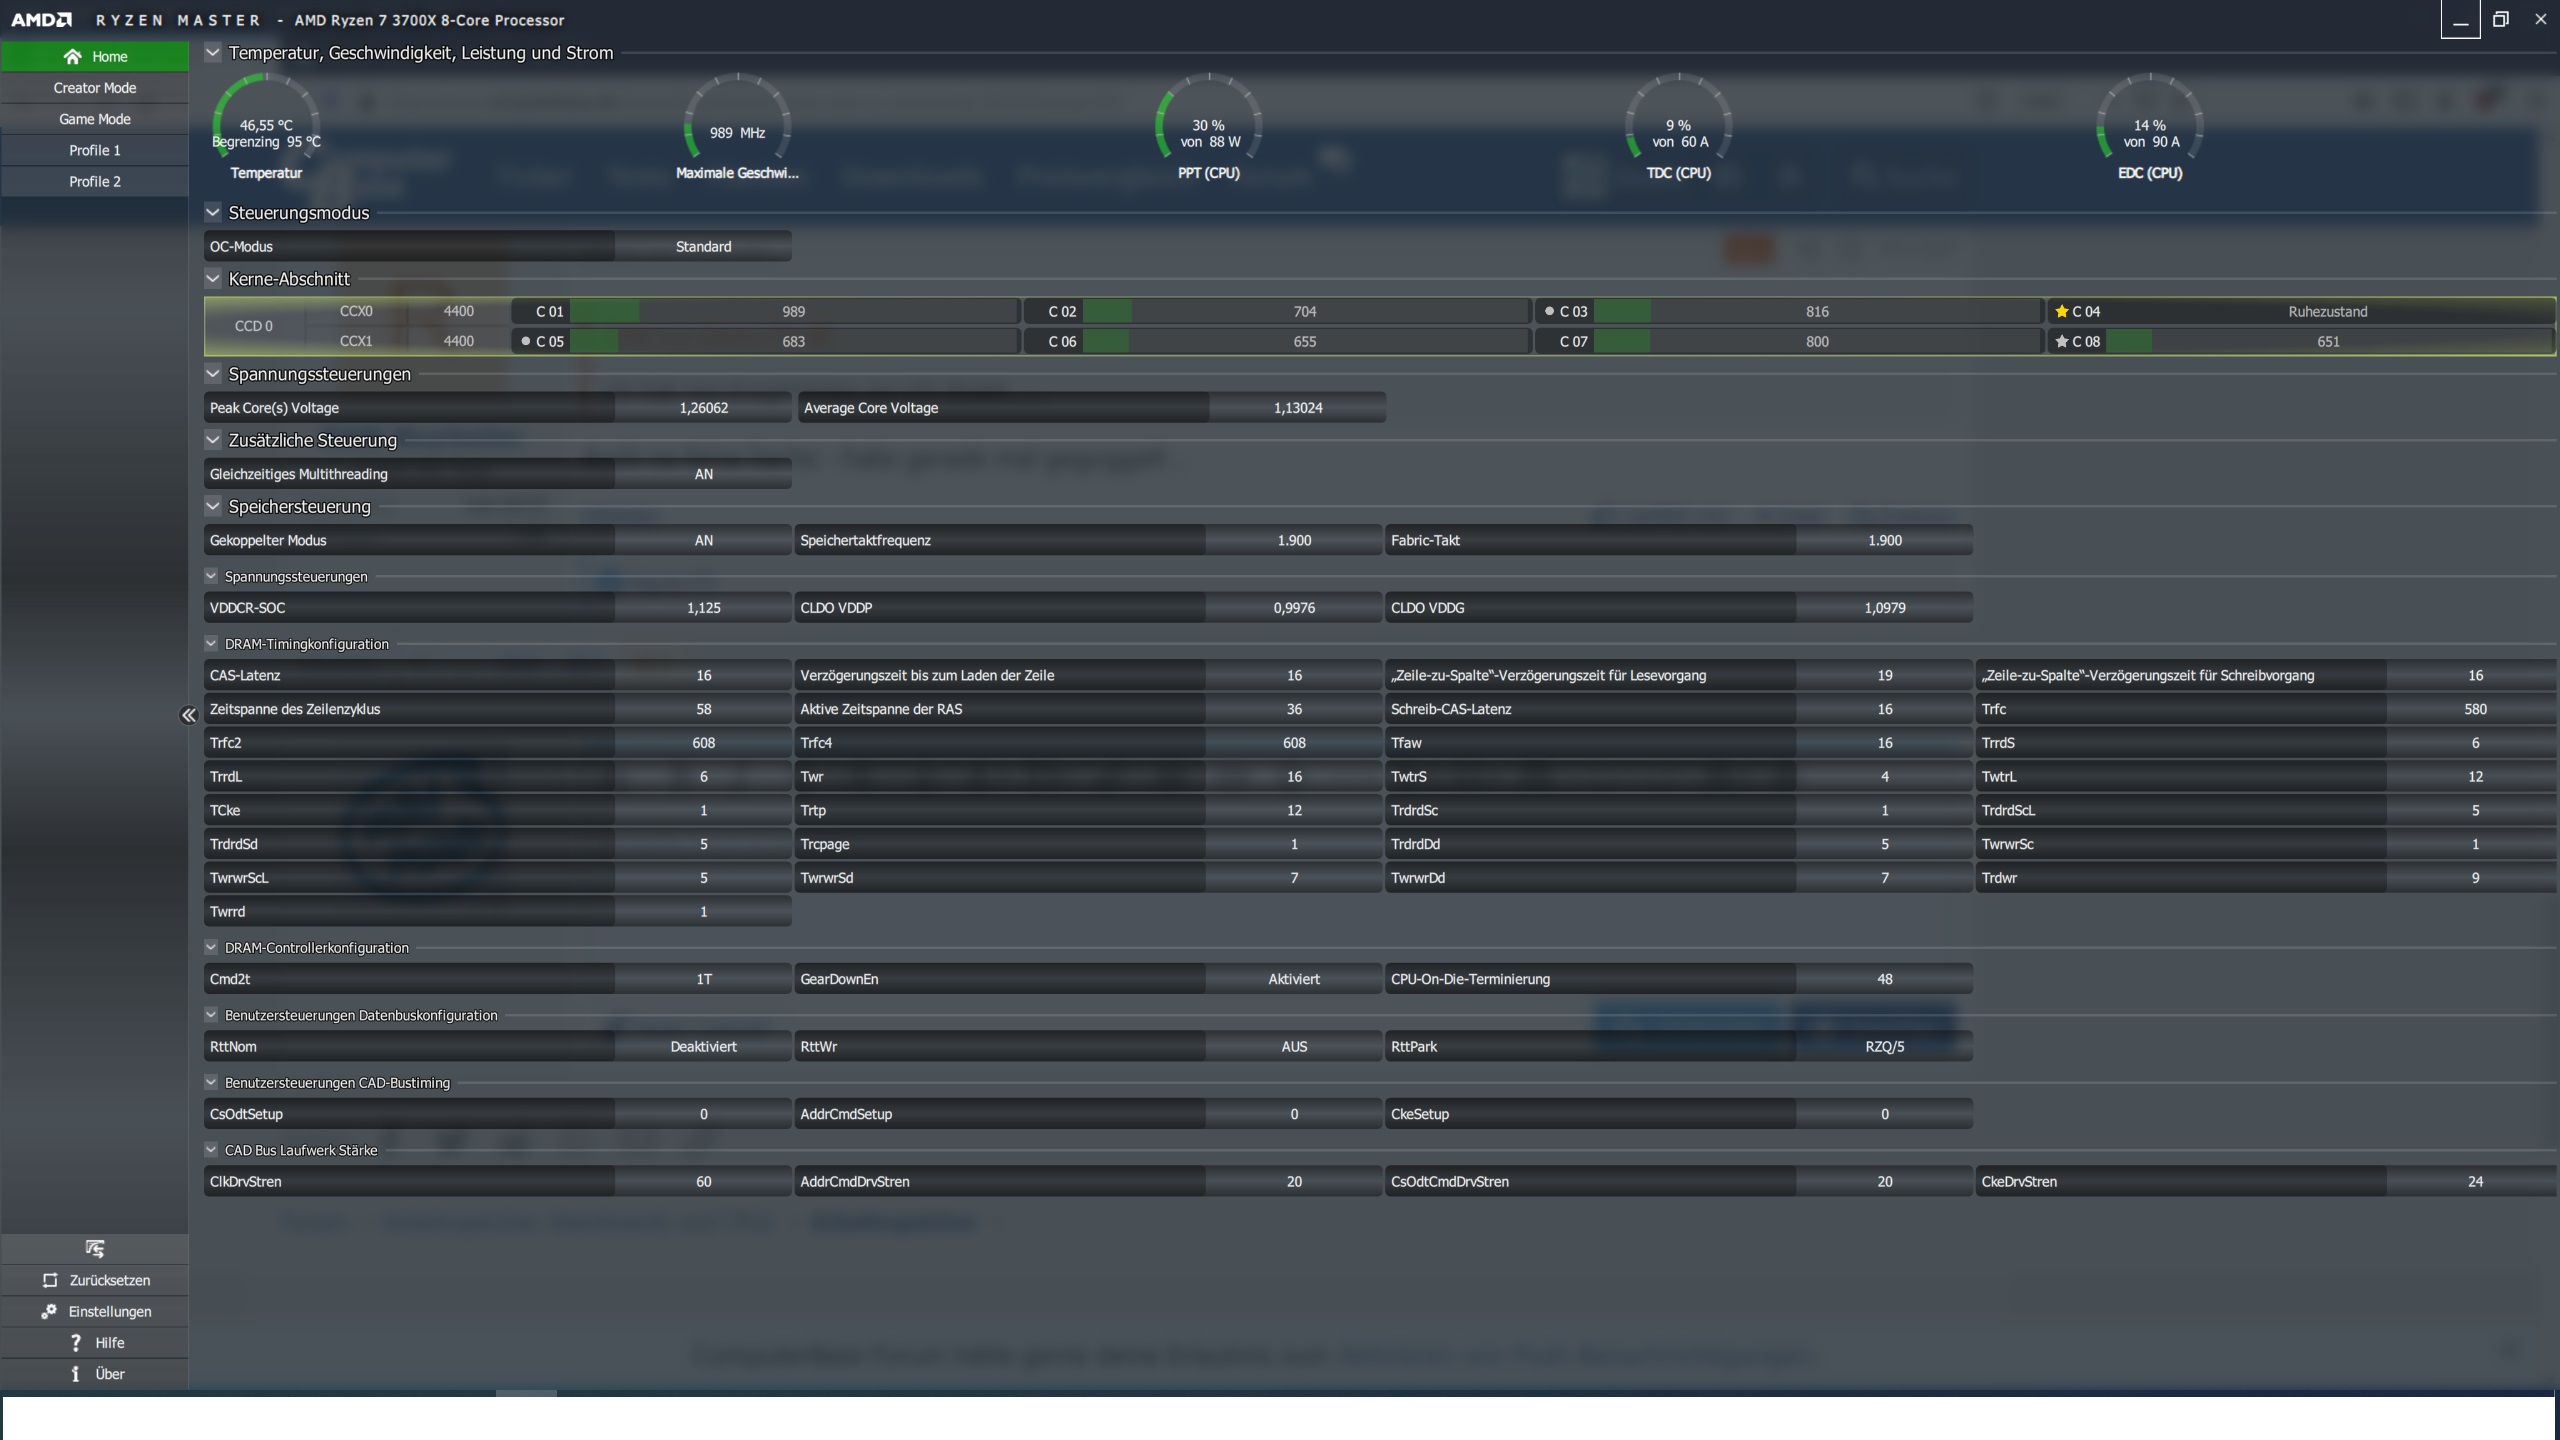Viewport: 2560px width, 1440px height.
Task: Collapse the Speichersteuerung section
Action: point(213,506)
